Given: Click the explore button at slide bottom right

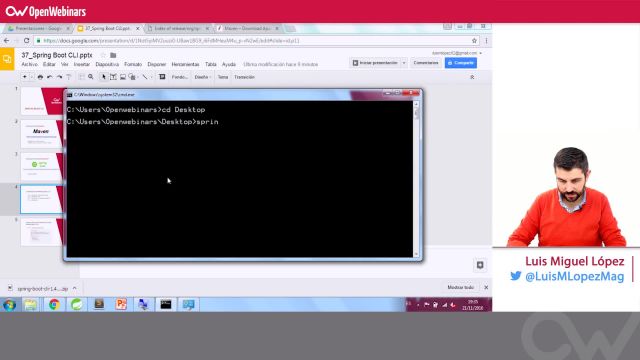Looking at the screenshot, I should click(480, 265).
